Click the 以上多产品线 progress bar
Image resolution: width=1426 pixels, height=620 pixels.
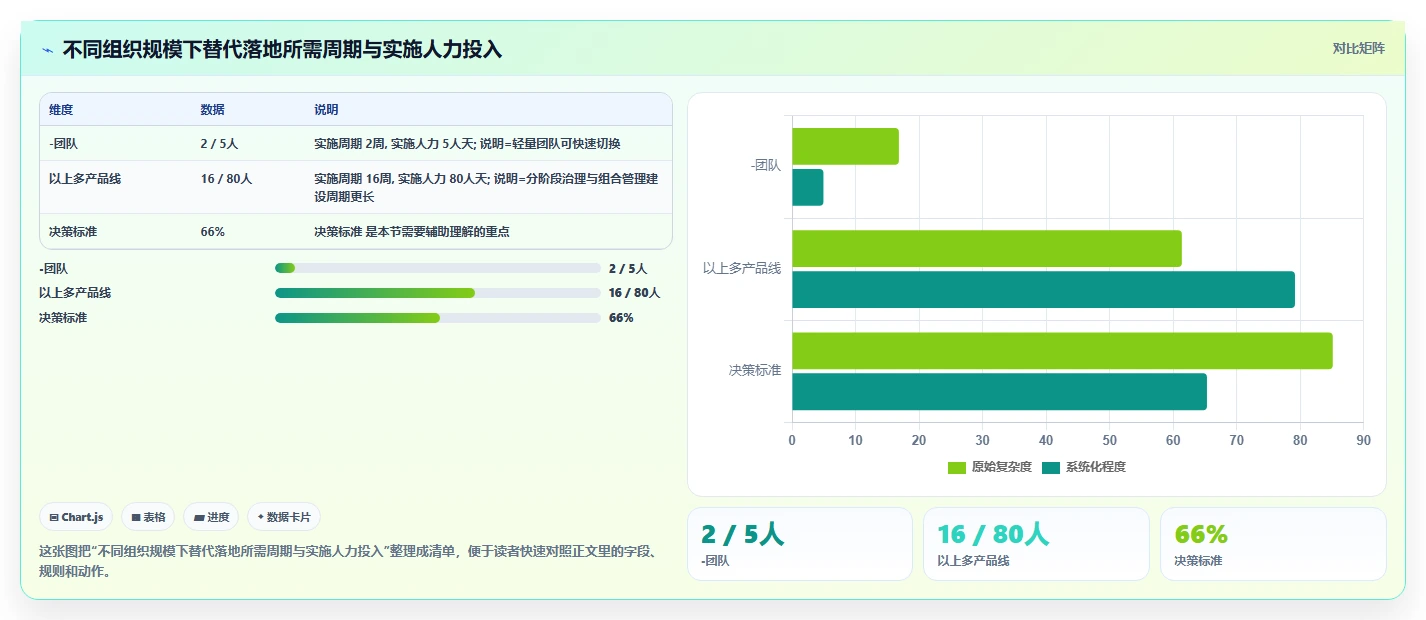[437, 293]
